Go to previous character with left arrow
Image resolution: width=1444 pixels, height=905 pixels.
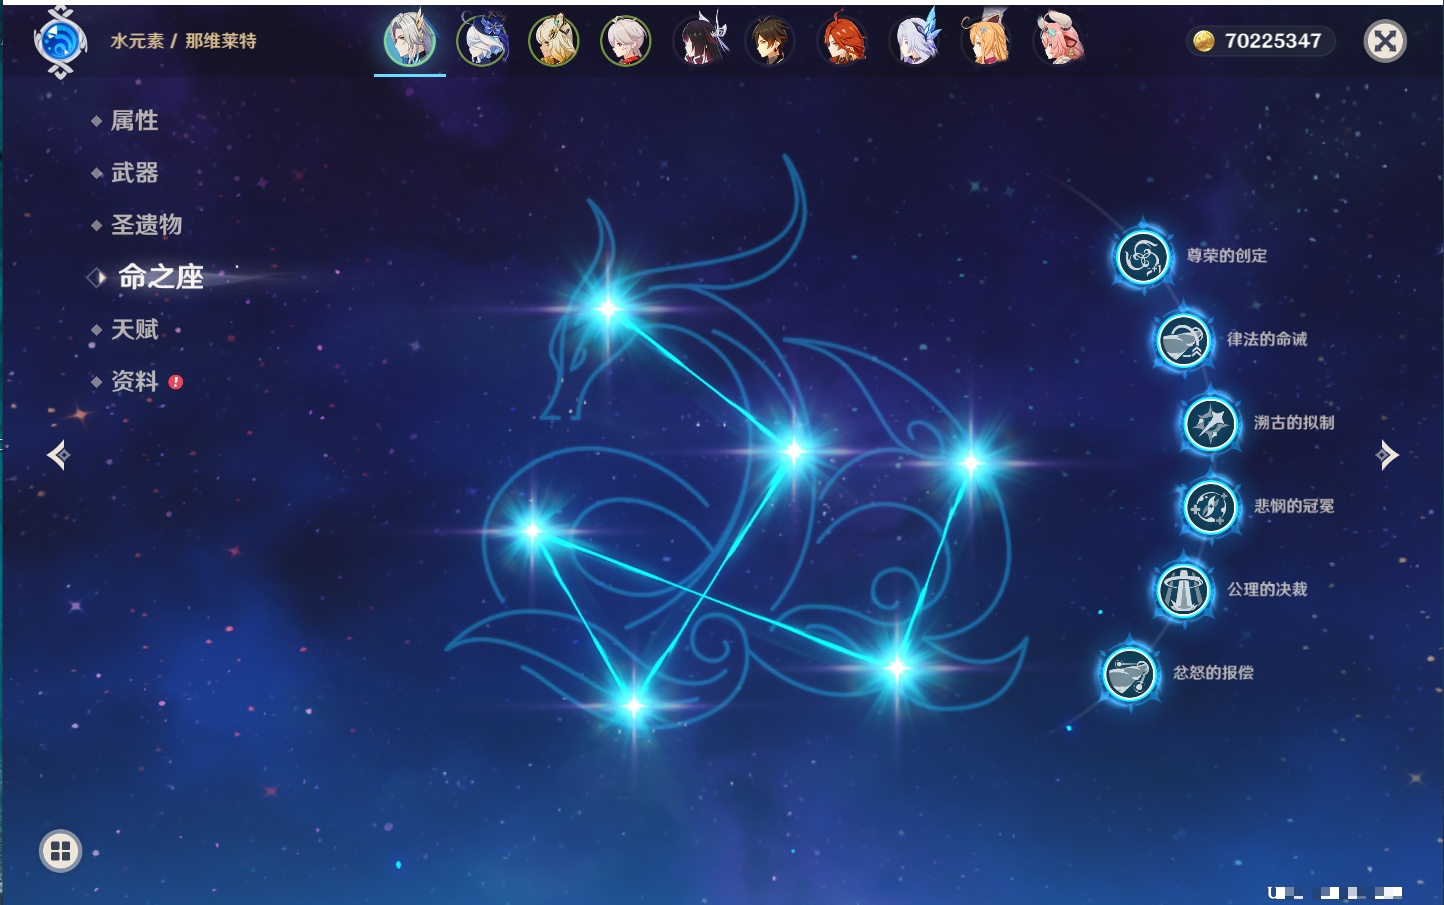point(58,455)
